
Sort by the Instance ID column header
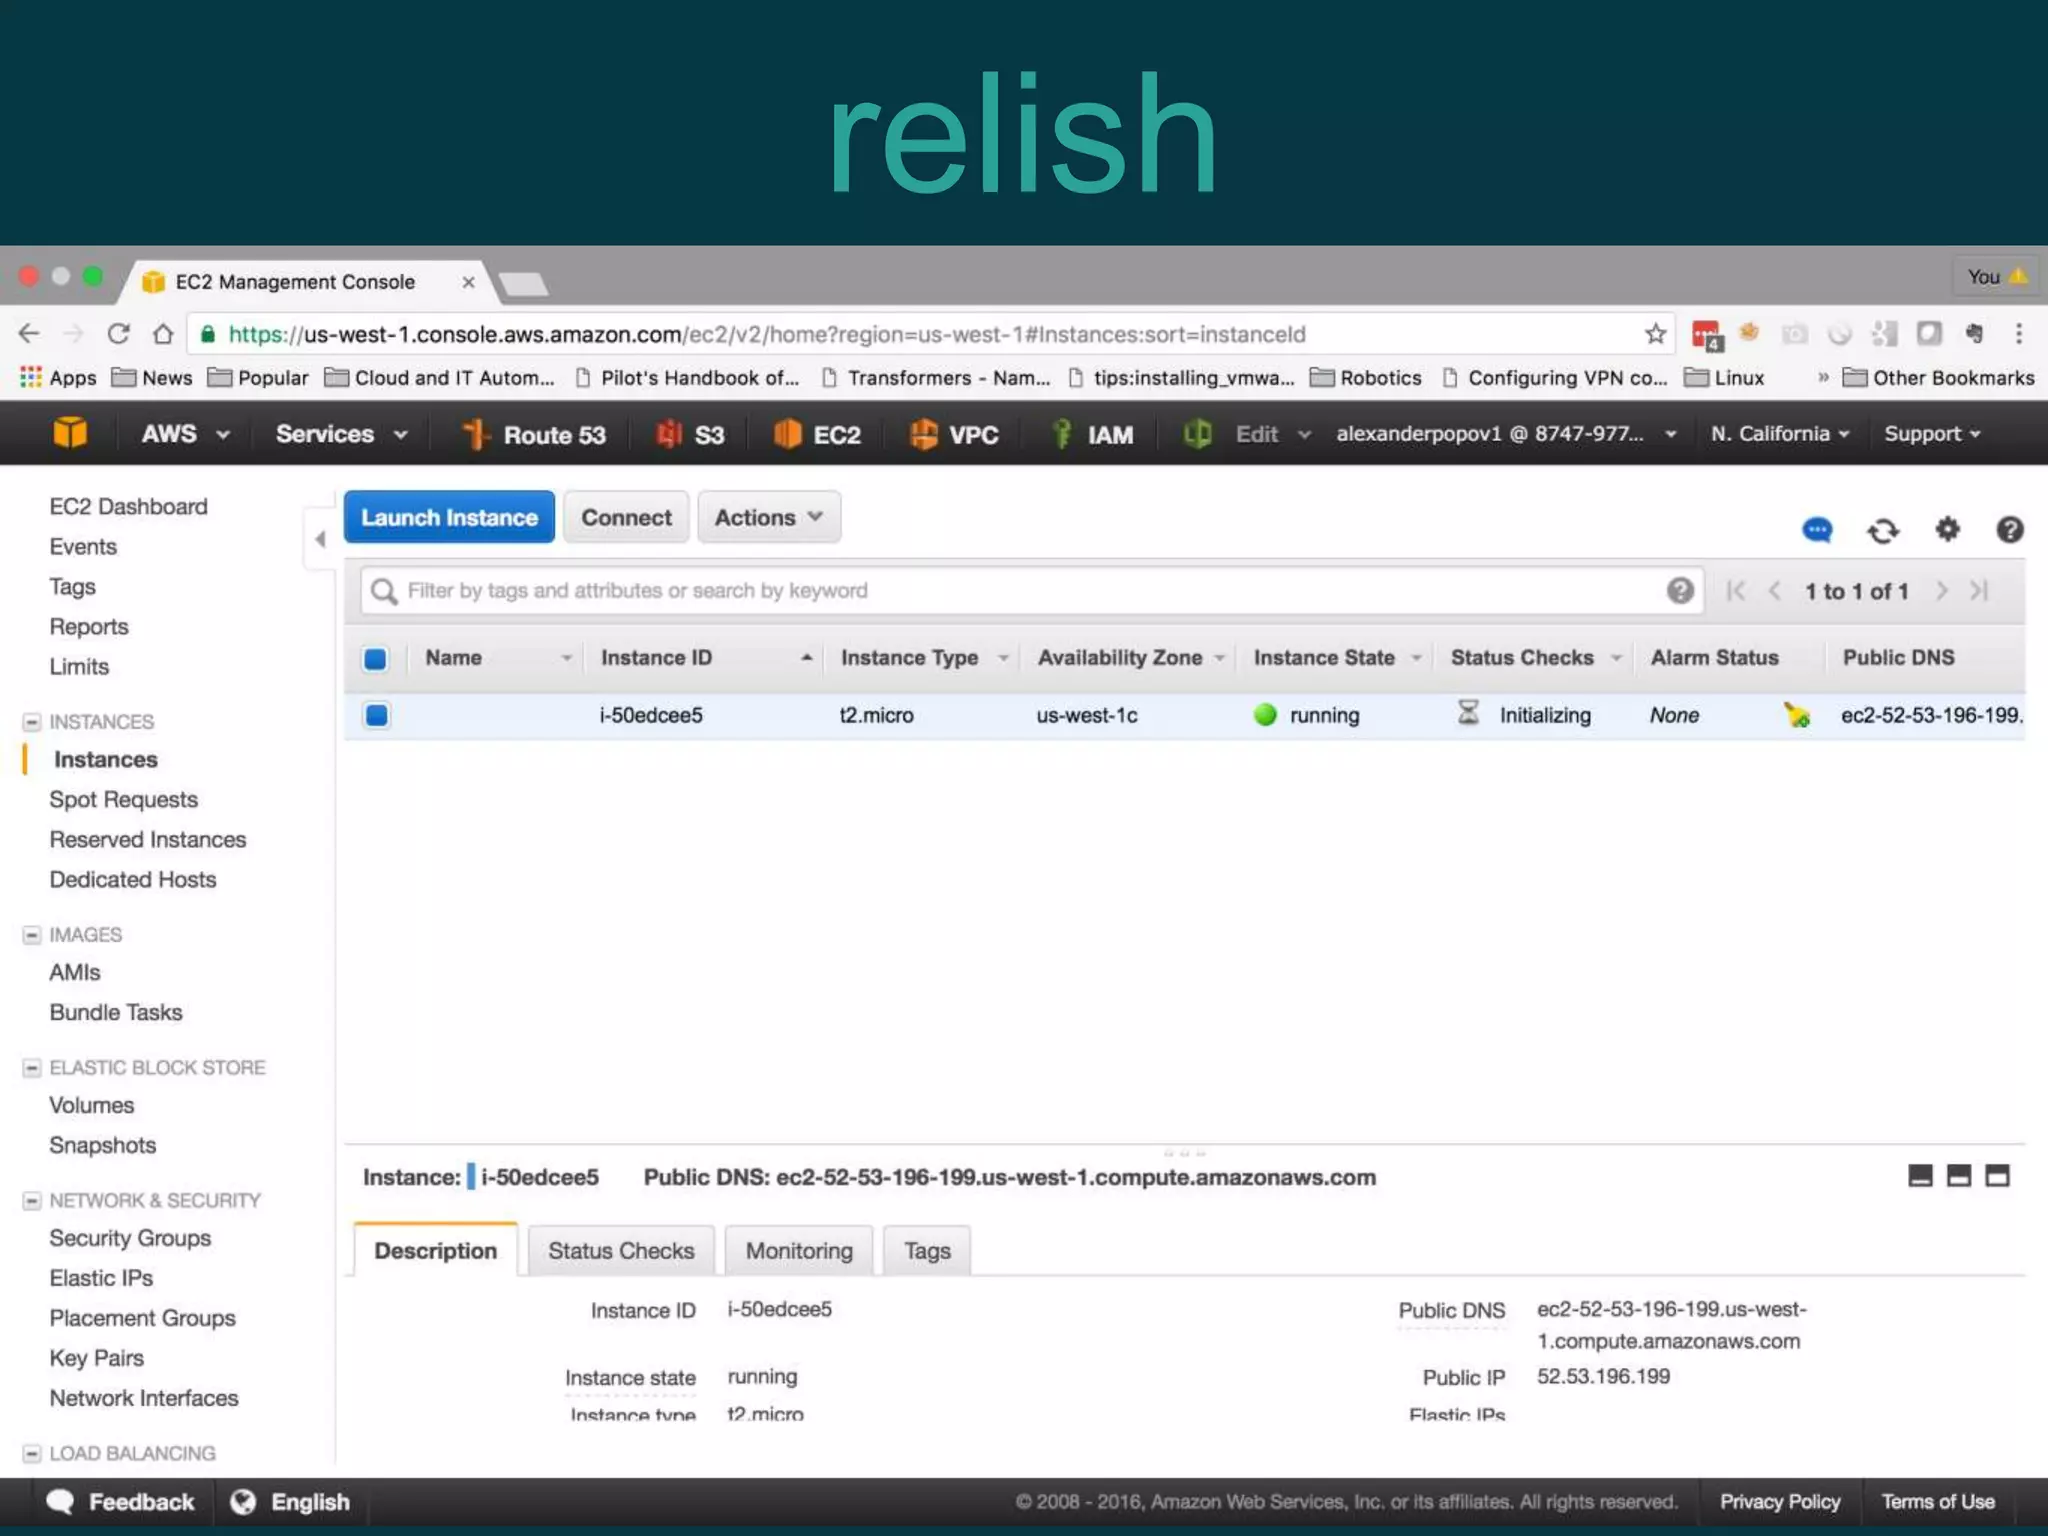[706, 658]
